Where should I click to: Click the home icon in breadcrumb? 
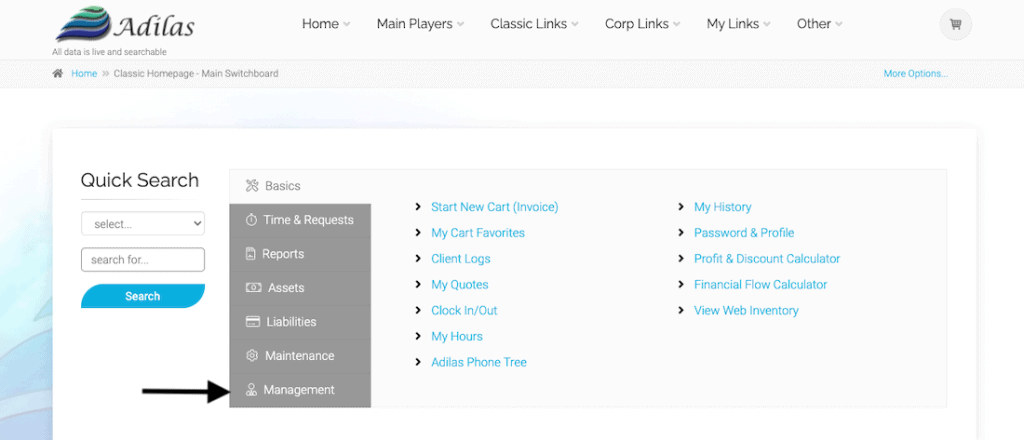58,74
